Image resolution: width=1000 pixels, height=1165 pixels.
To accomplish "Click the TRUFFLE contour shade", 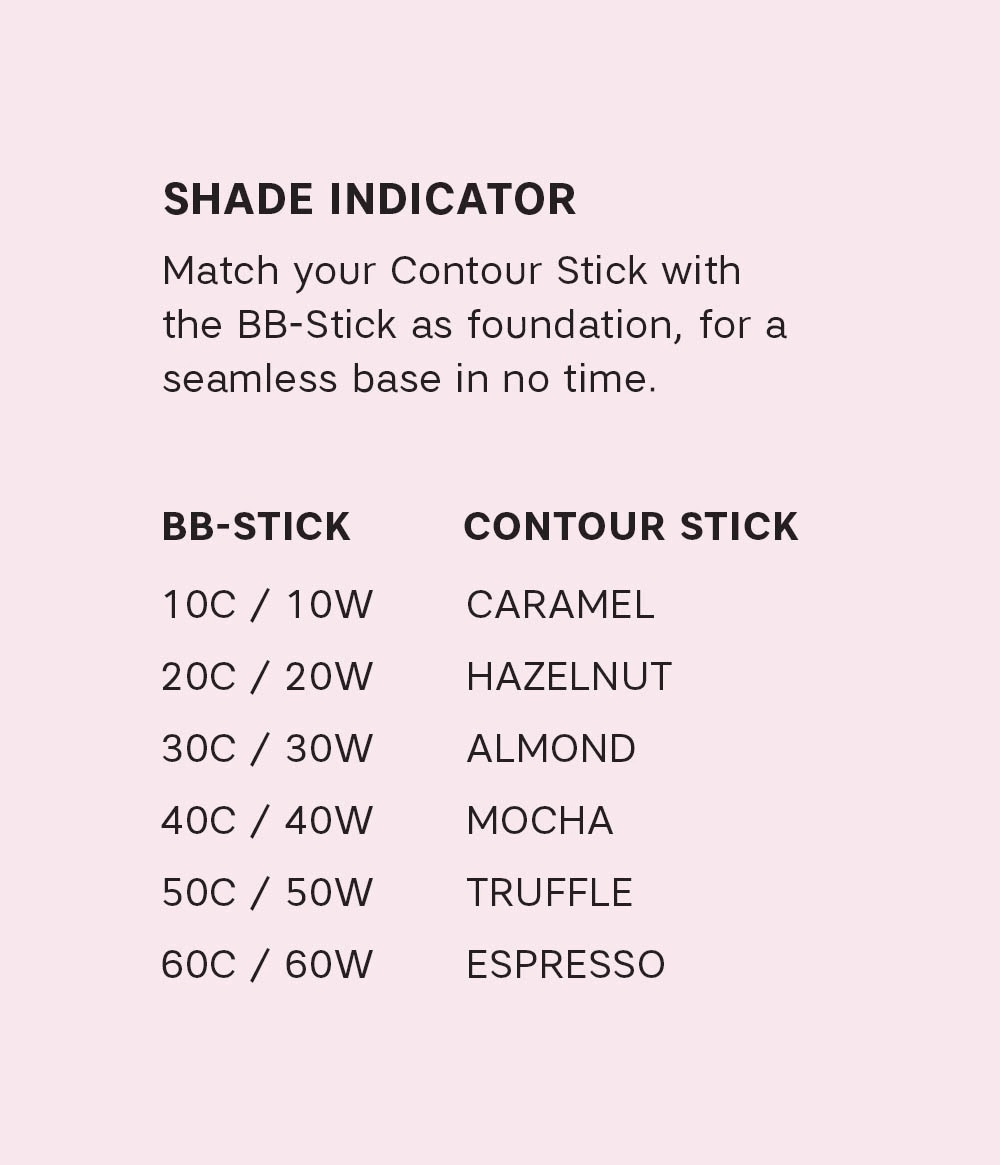I will 549,893.
